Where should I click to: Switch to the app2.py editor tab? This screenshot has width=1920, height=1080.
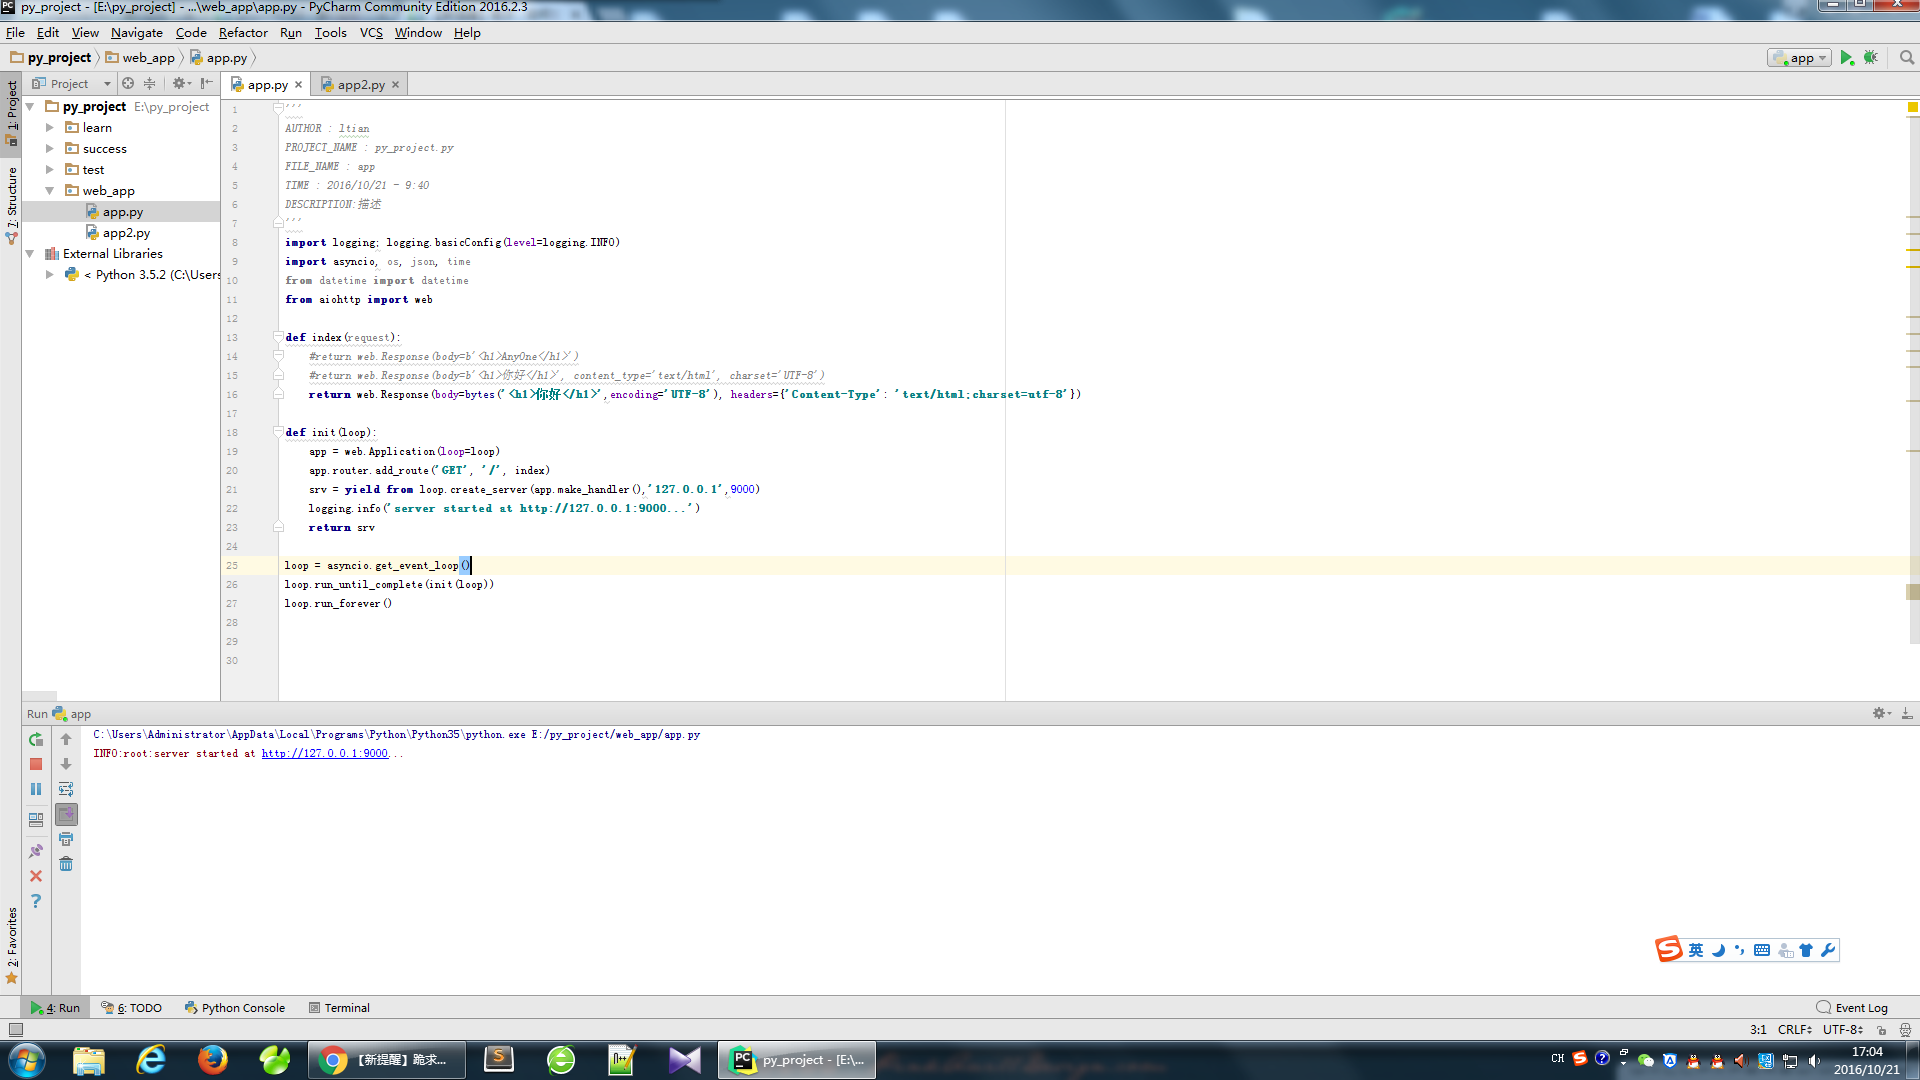click(x=360, y=85)
